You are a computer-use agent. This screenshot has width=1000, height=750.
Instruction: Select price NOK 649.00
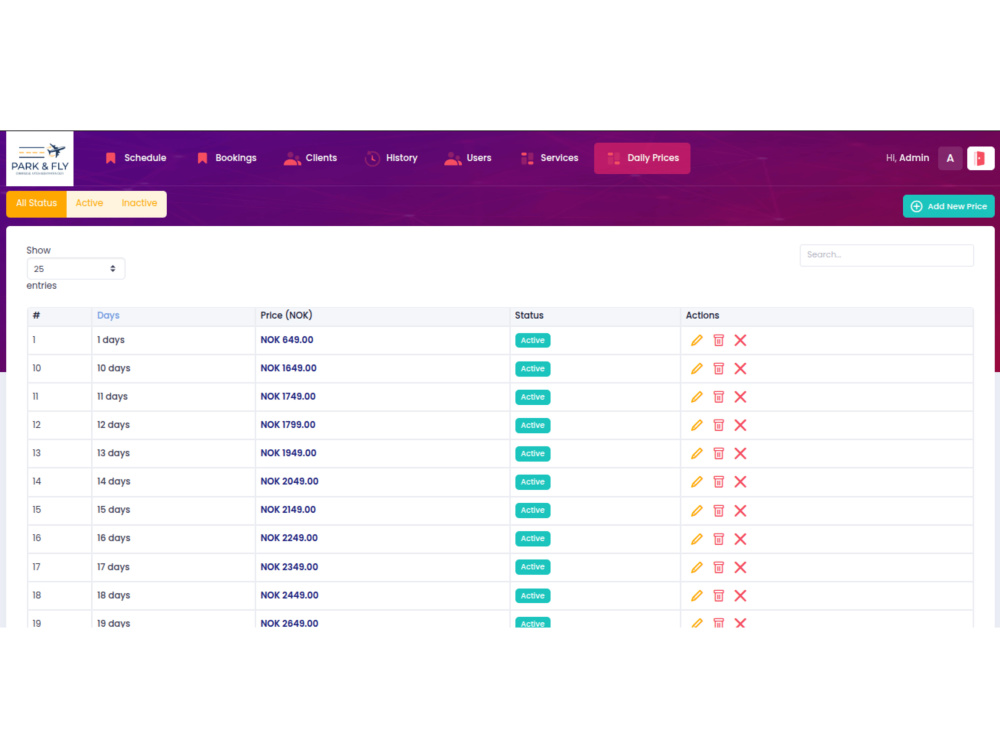287,340
